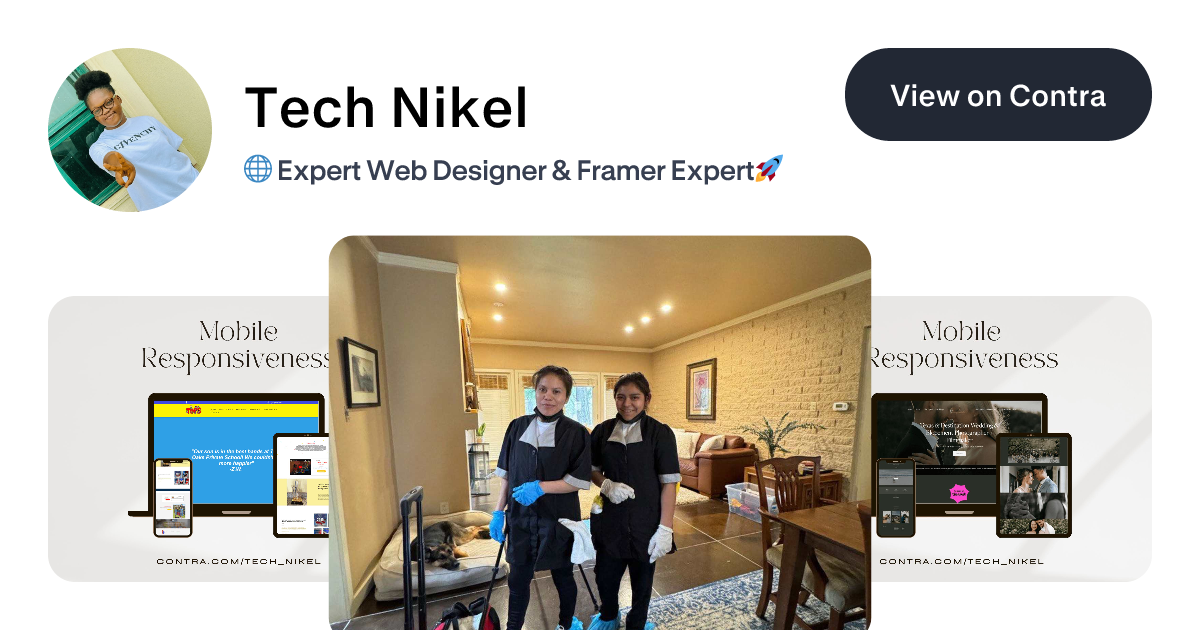Click the phone mockup on right card
The height and width of the screenshot is (630, 1200).
pos(895,498)
